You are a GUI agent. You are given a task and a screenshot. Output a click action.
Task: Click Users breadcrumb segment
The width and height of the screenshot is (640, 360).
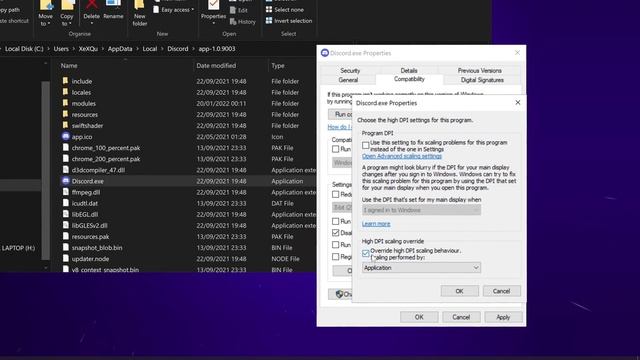pos(61,49)
